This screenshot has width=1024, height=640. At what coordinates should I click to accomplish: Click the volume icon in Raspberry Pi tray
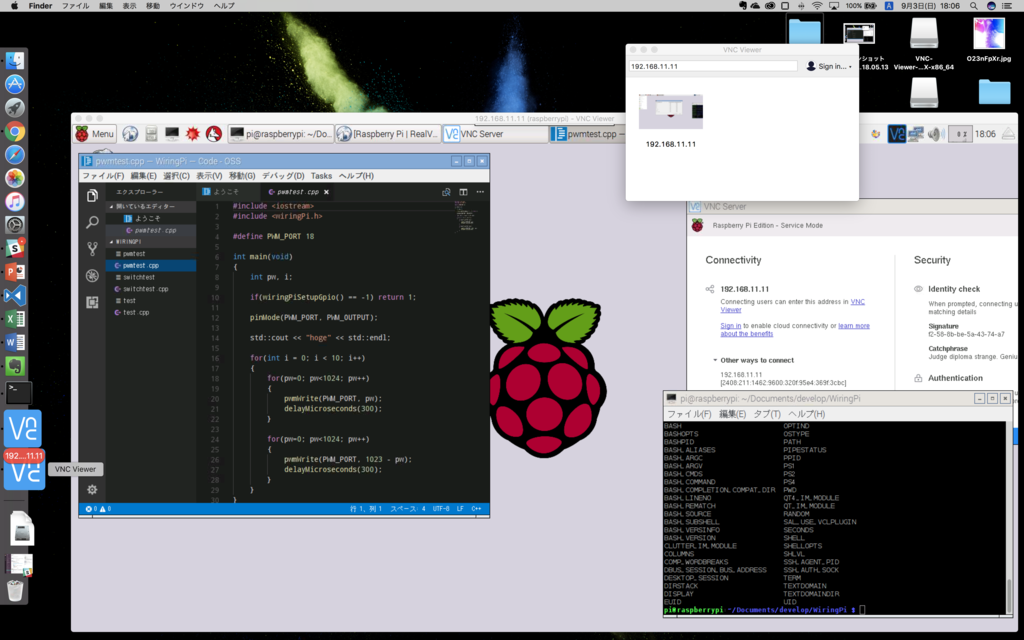[935, 134]
